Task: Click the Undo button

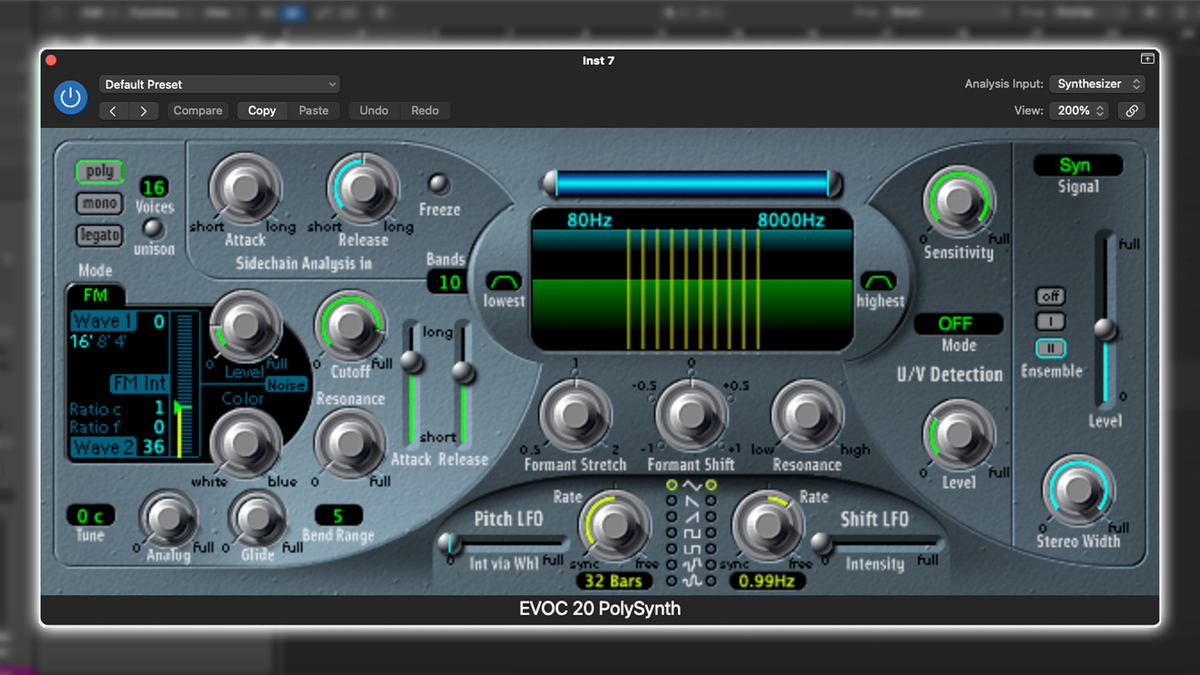Action: [374, 110]
